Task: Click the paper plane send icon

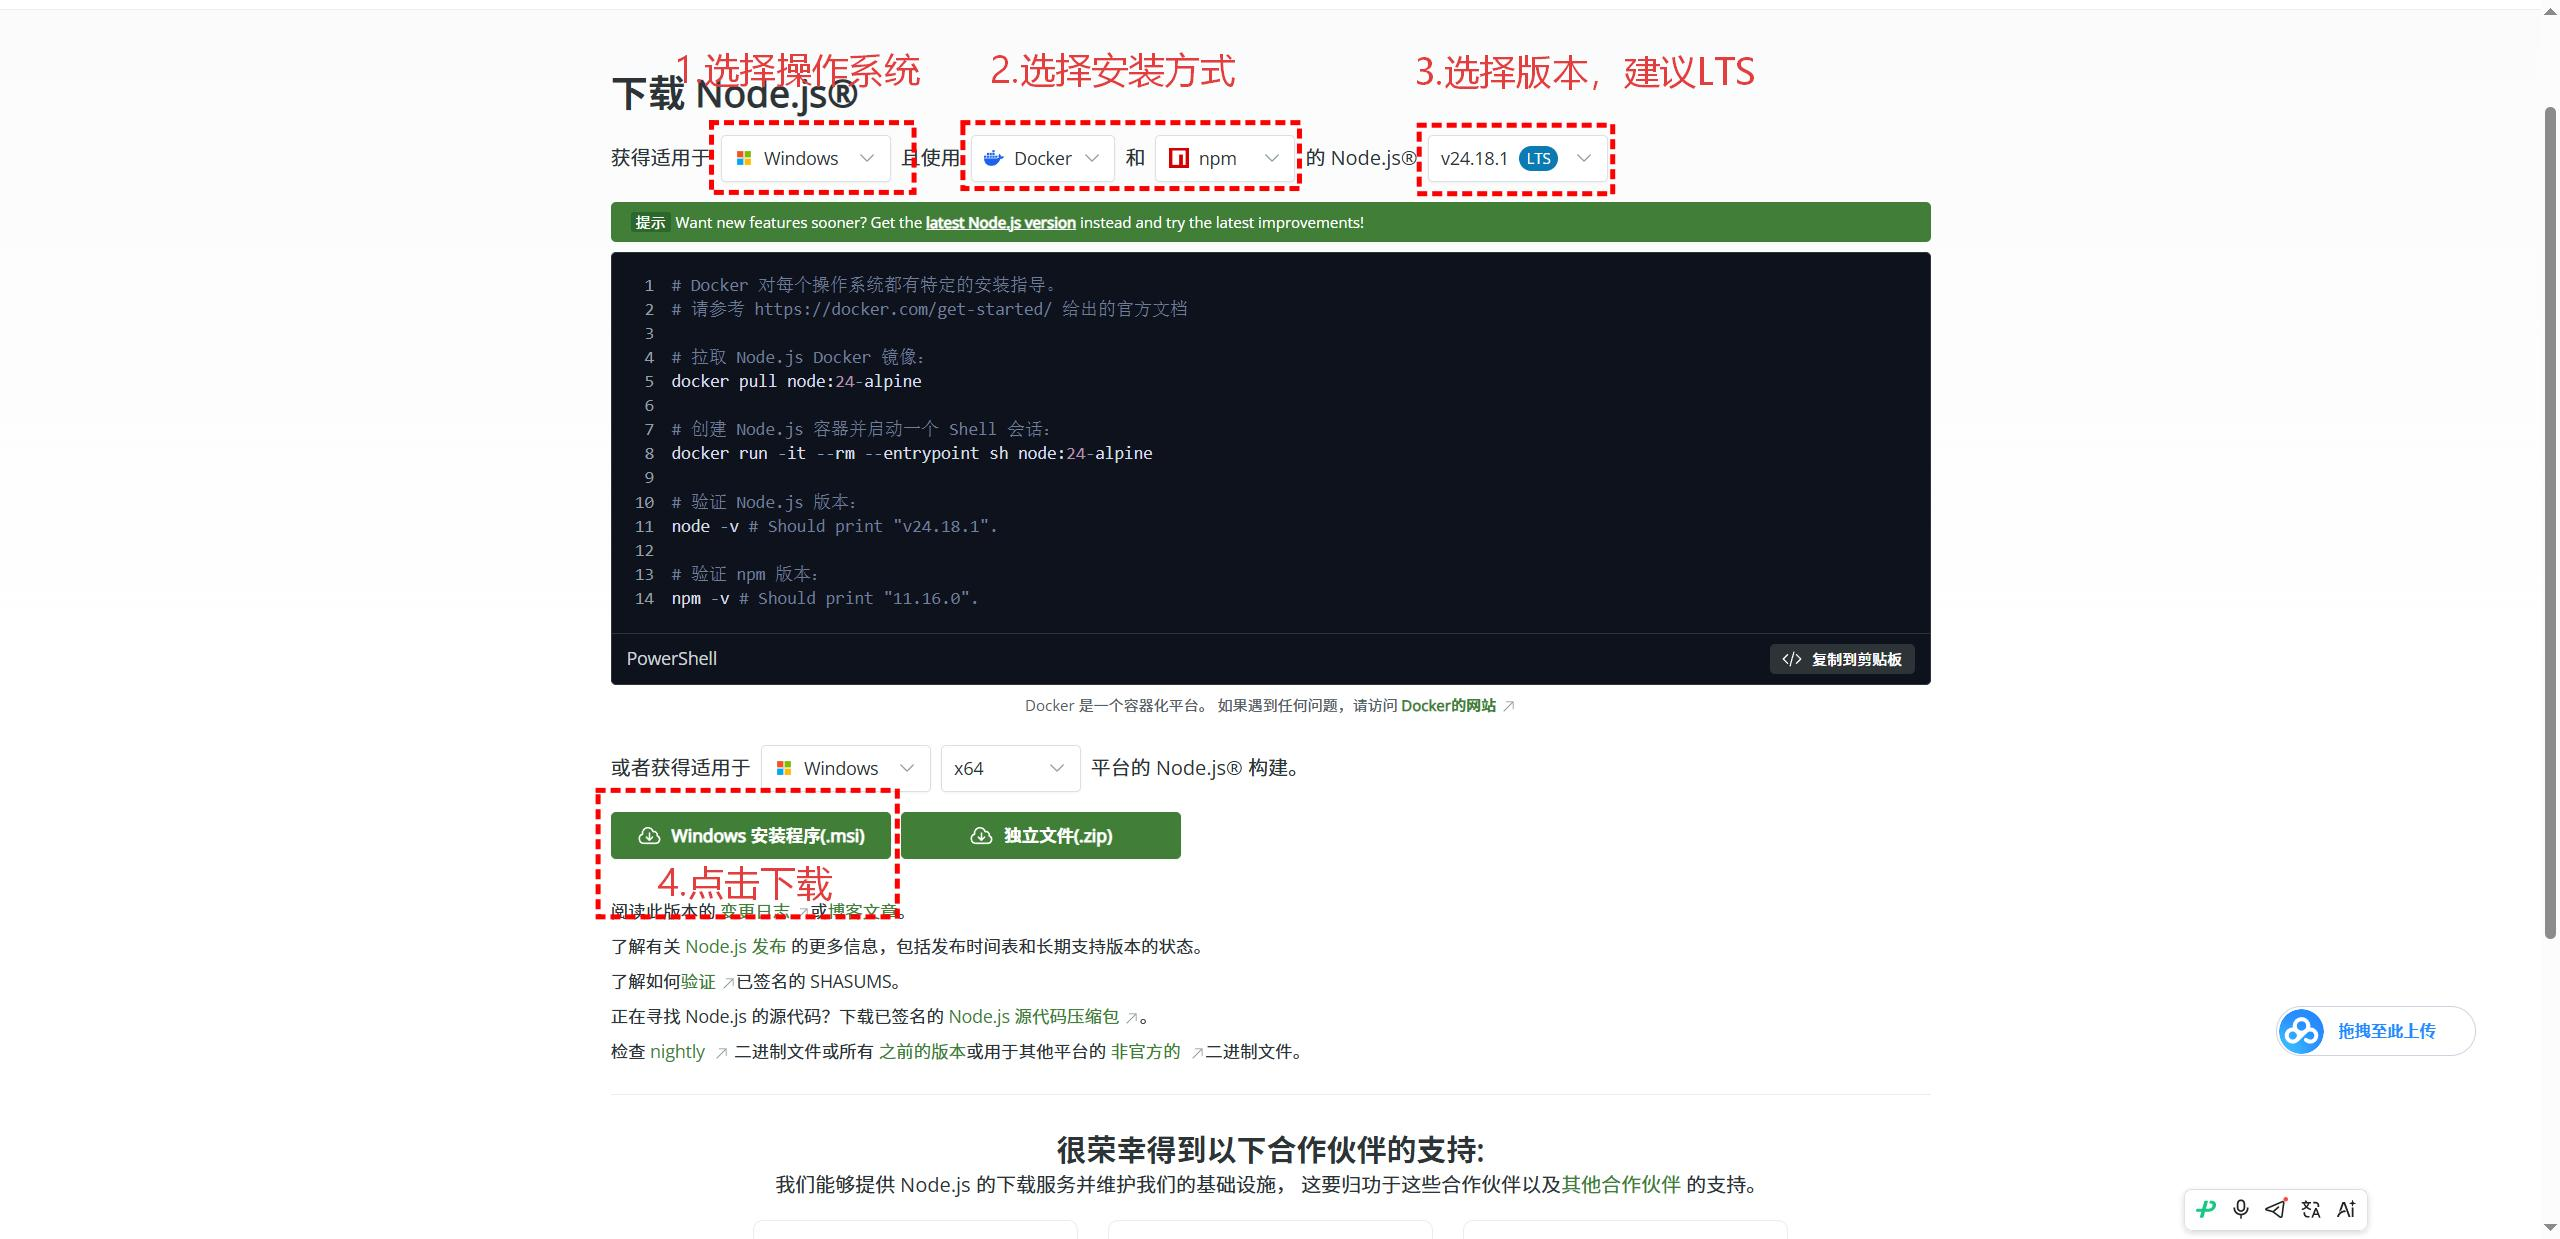Action: coord(2276,1209)
